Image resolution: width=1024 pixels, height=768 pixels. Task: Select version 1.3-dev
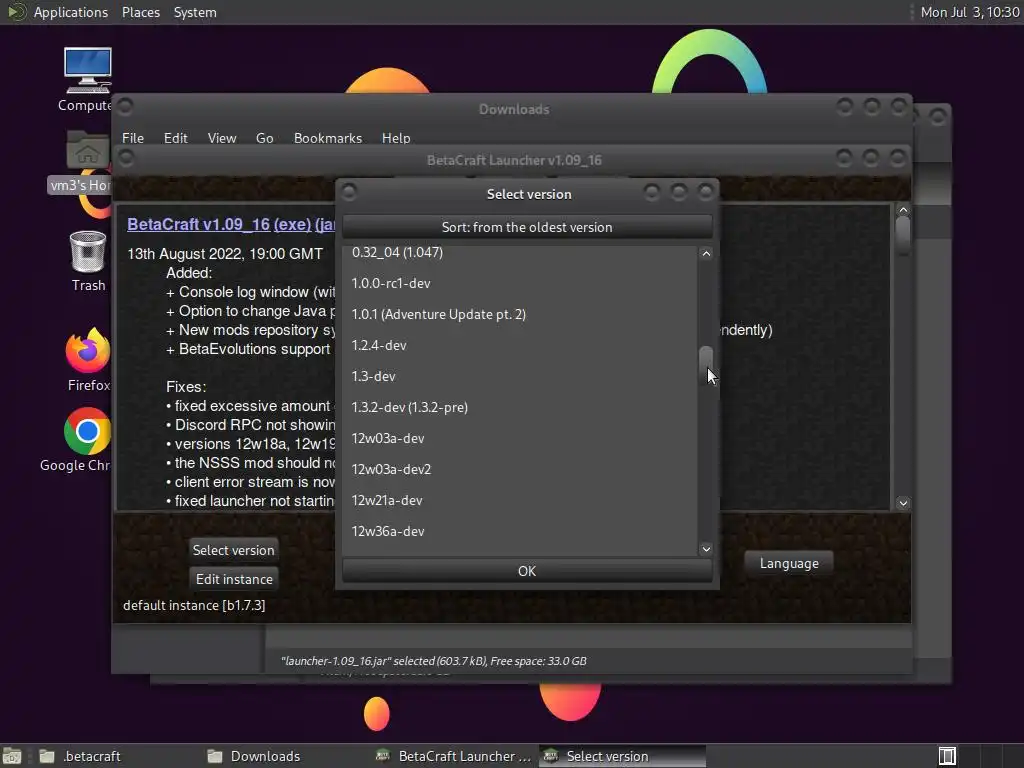coord(520,376)
